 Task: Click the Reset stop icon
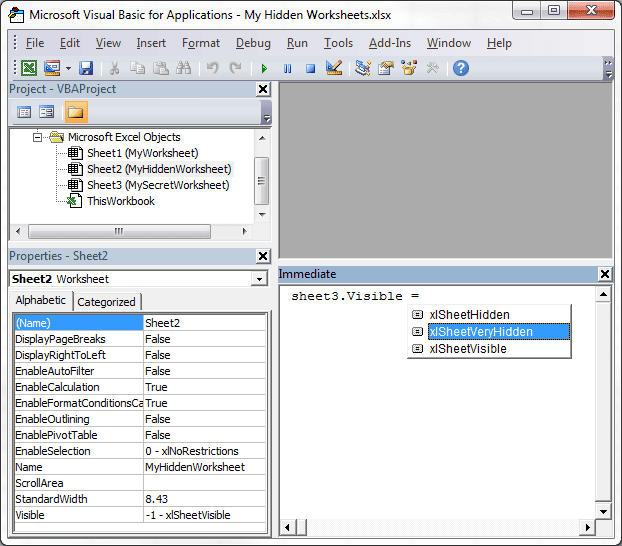click(311, 69)
